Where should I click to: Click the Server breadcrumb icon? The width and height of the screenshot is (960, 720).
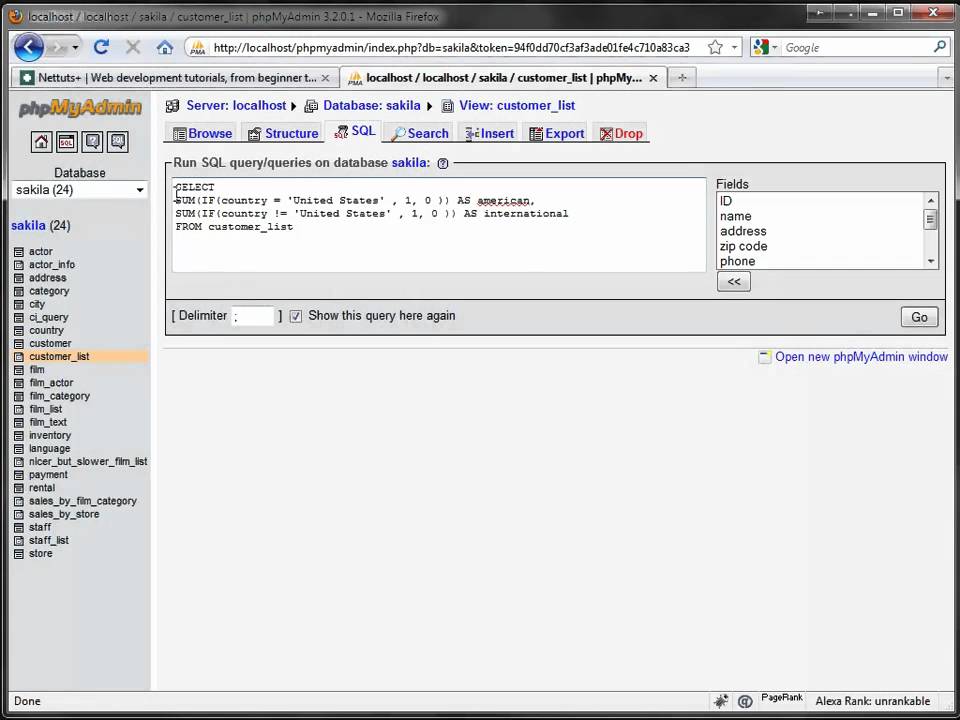click(173, 106)
